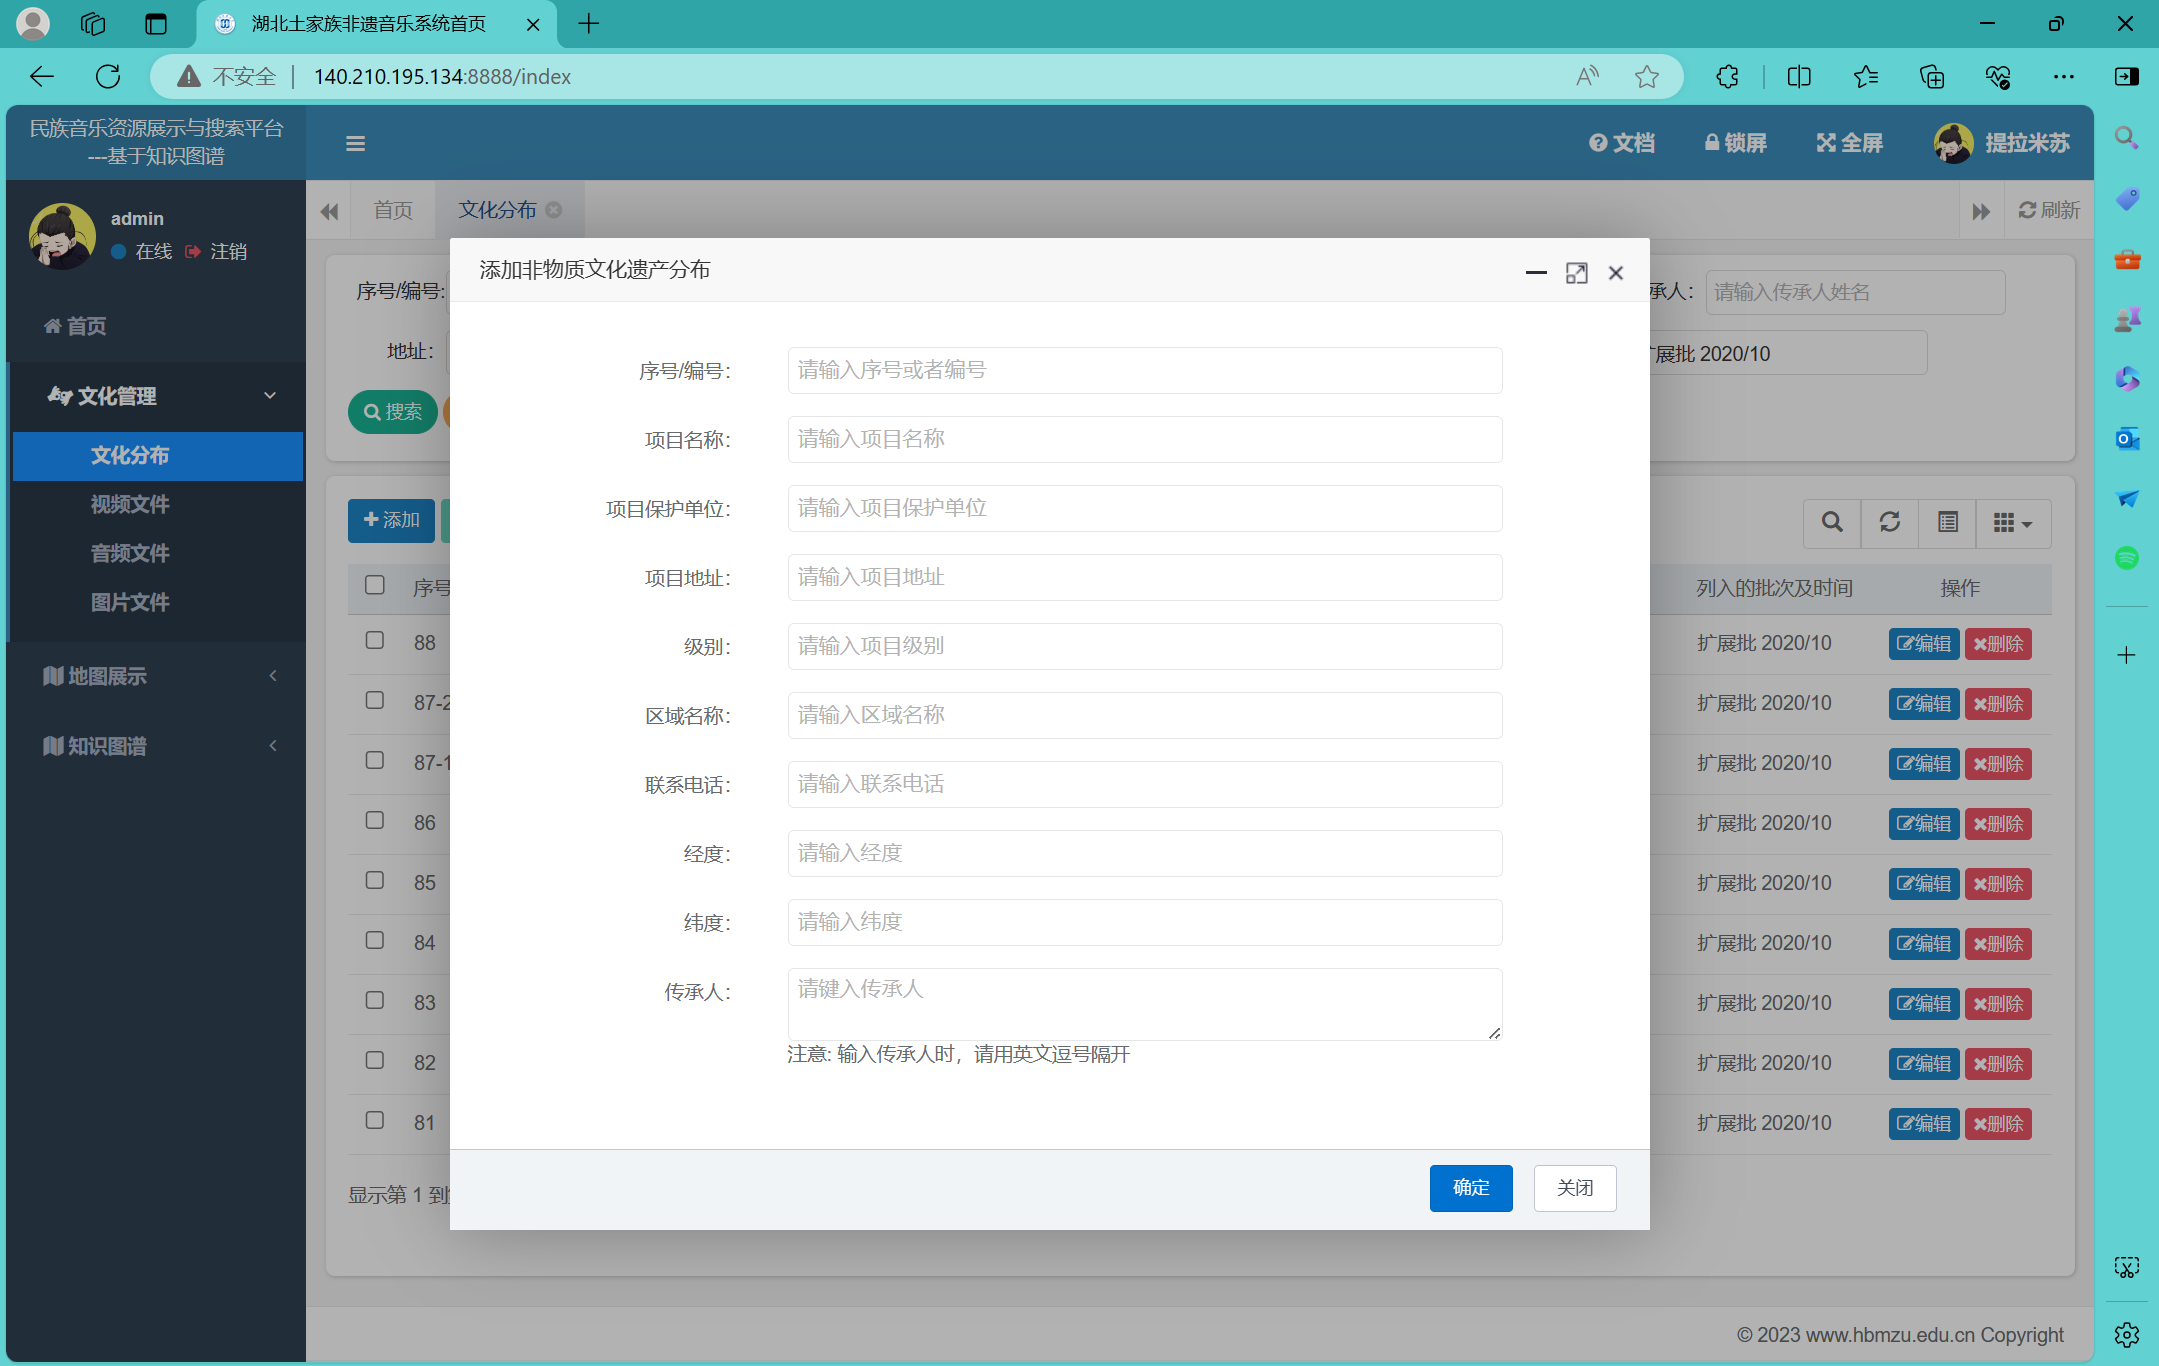Delete row 81 with 删除
2159x1366 pixels.
click(1998, 1124)
